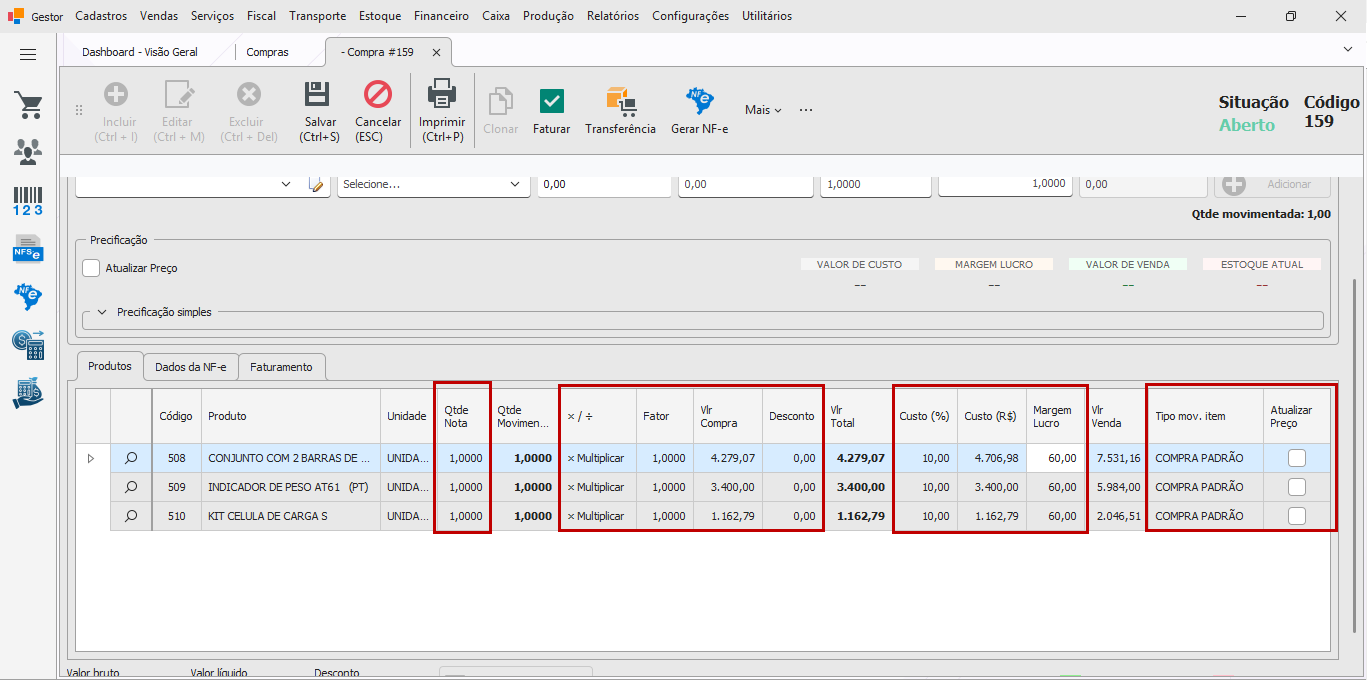The image size is (1367, 680).
Task: Check Atualizar Preço for INDICADOR DE PESO row
Action: coord(1297,487)
